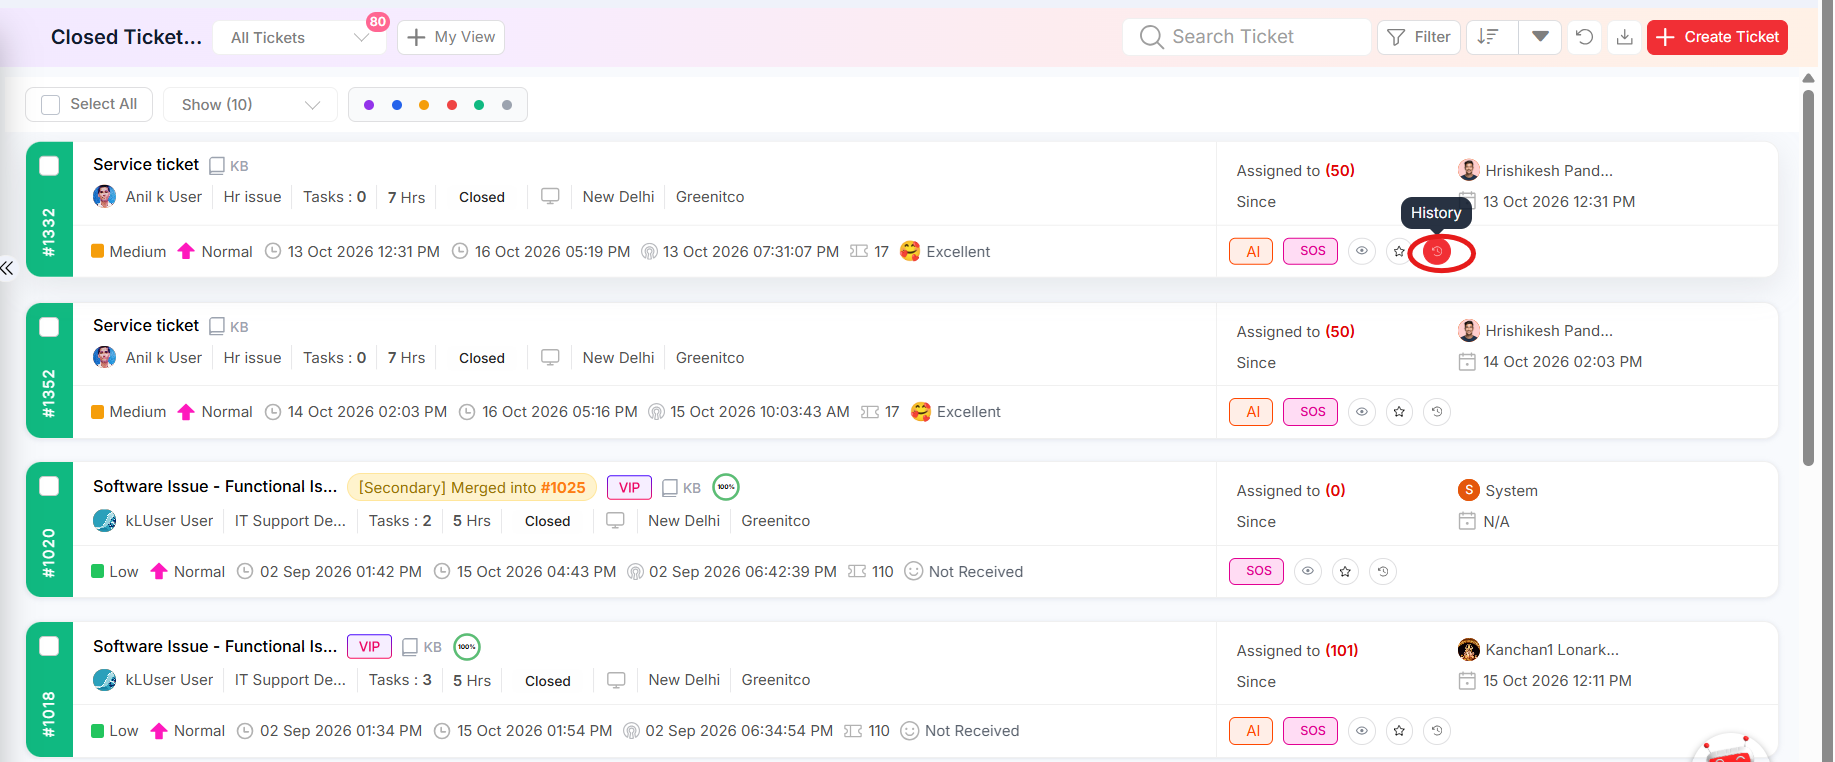Tick the Select All checkbox
Image resolution: width=1835 pixels, height=762 pixels.
pos(51,105)
